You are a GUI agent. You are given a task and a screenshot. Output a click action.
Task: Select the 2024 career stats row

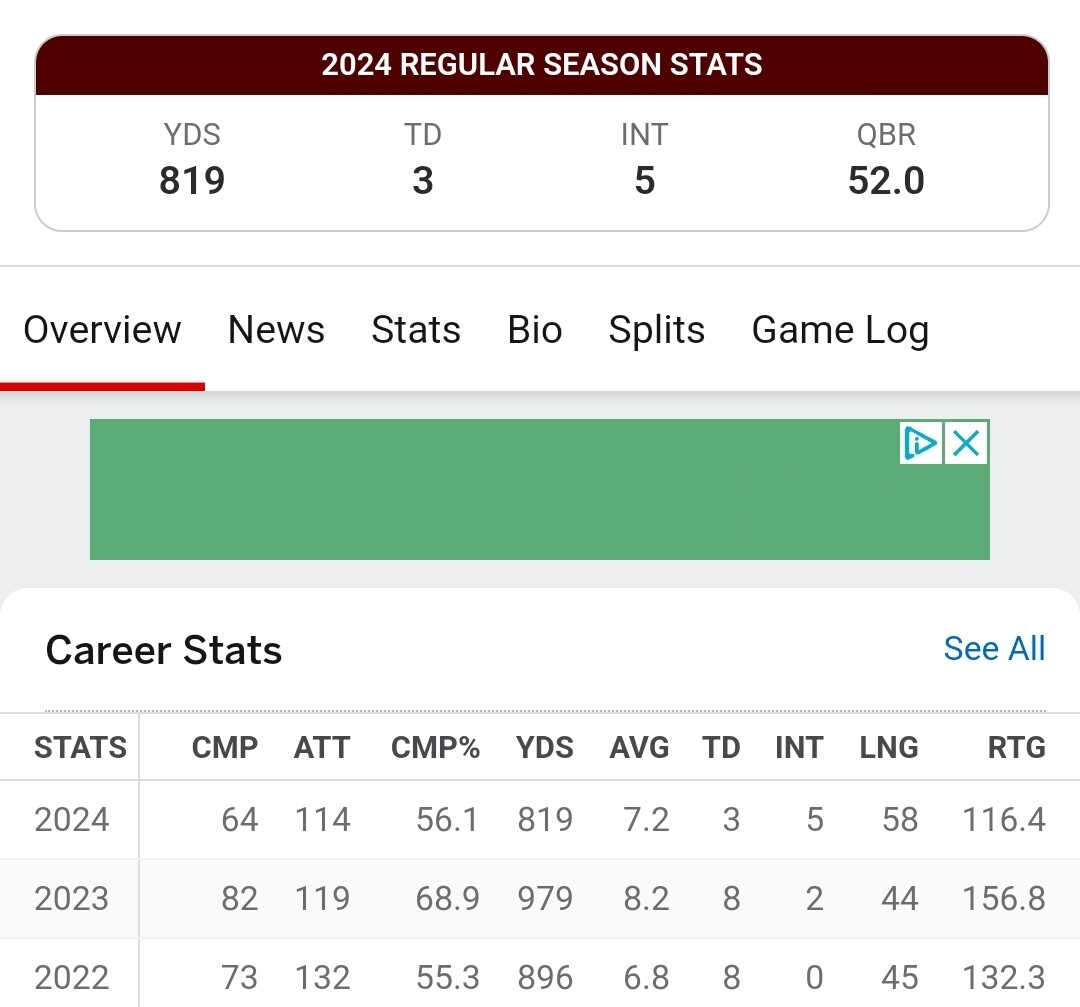(x=540, y=820)
